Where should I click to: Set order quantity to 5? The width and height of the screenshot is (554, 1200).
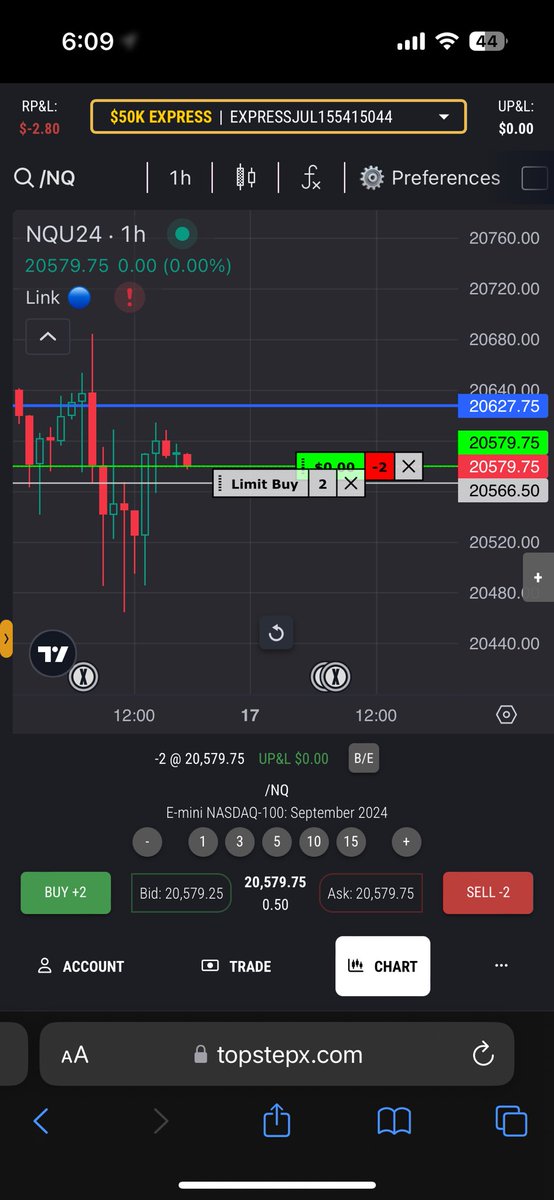(277, 842)
